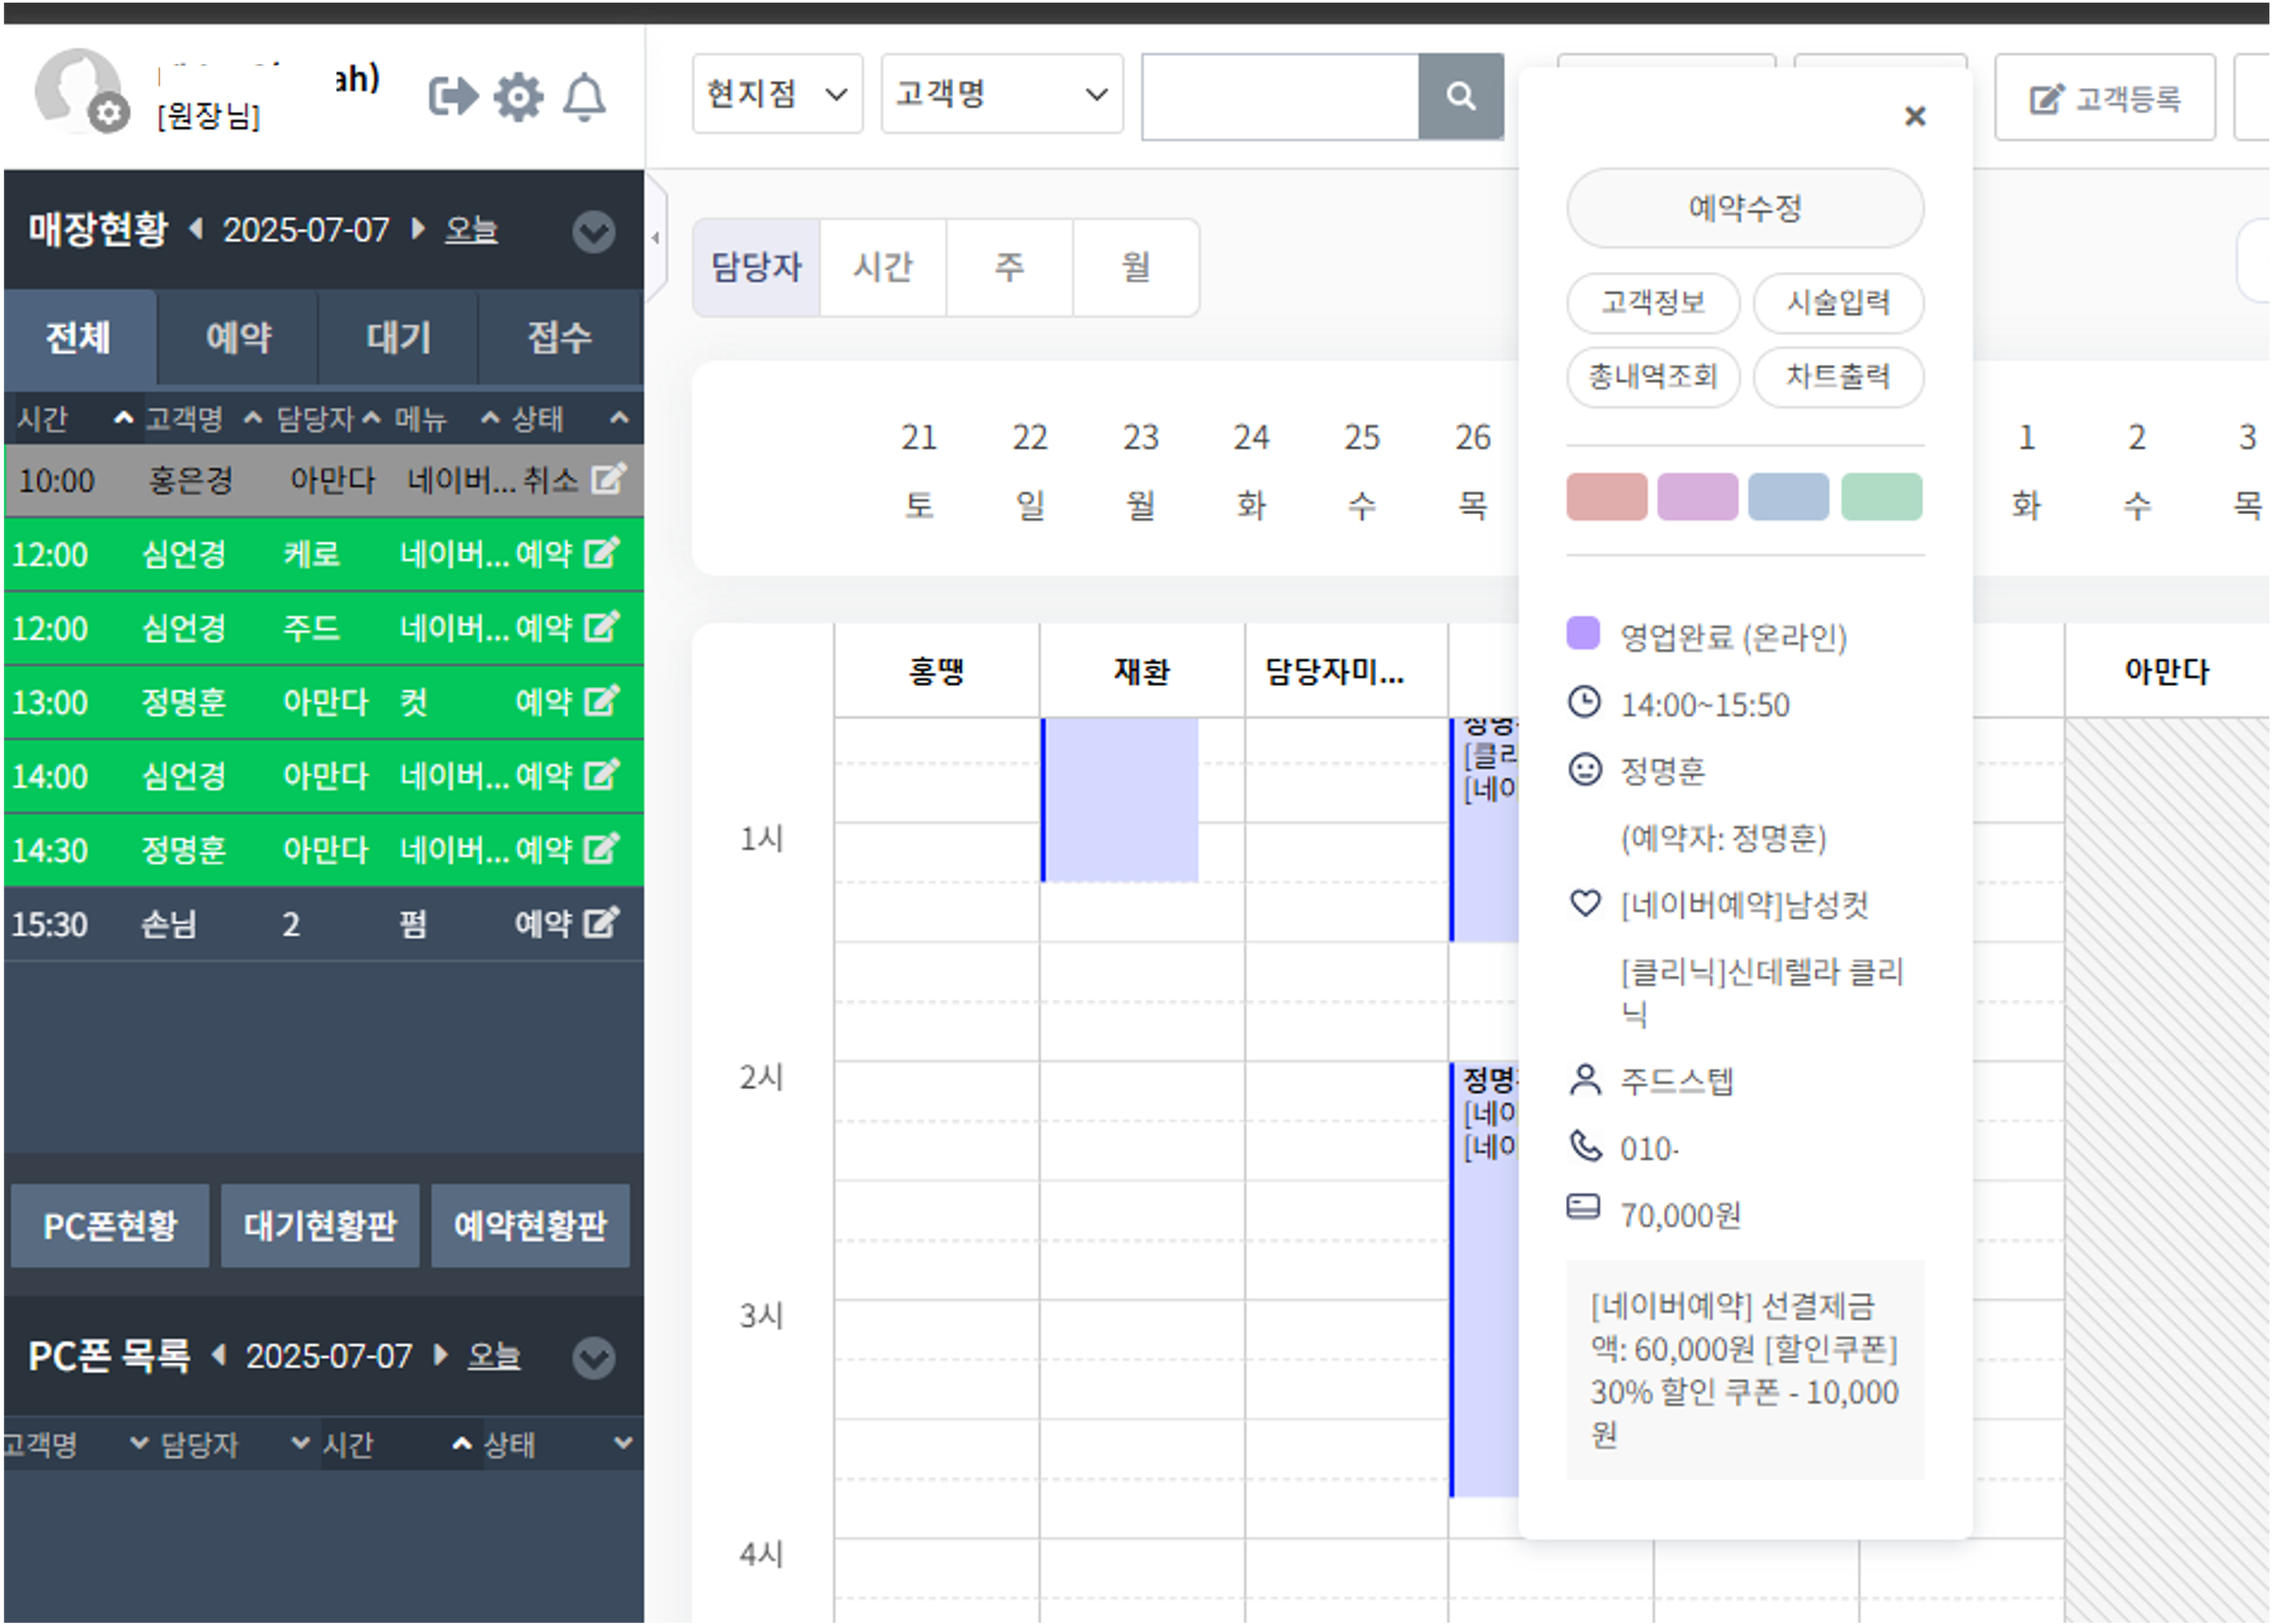Go to previous date in 매장현황

(x=196, y=229)
